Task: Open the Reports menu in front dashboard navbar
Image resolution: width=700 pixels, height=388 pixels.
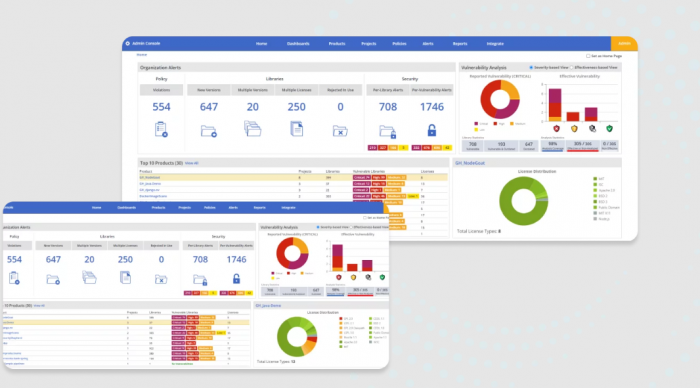Action: [x=259, y=208]
